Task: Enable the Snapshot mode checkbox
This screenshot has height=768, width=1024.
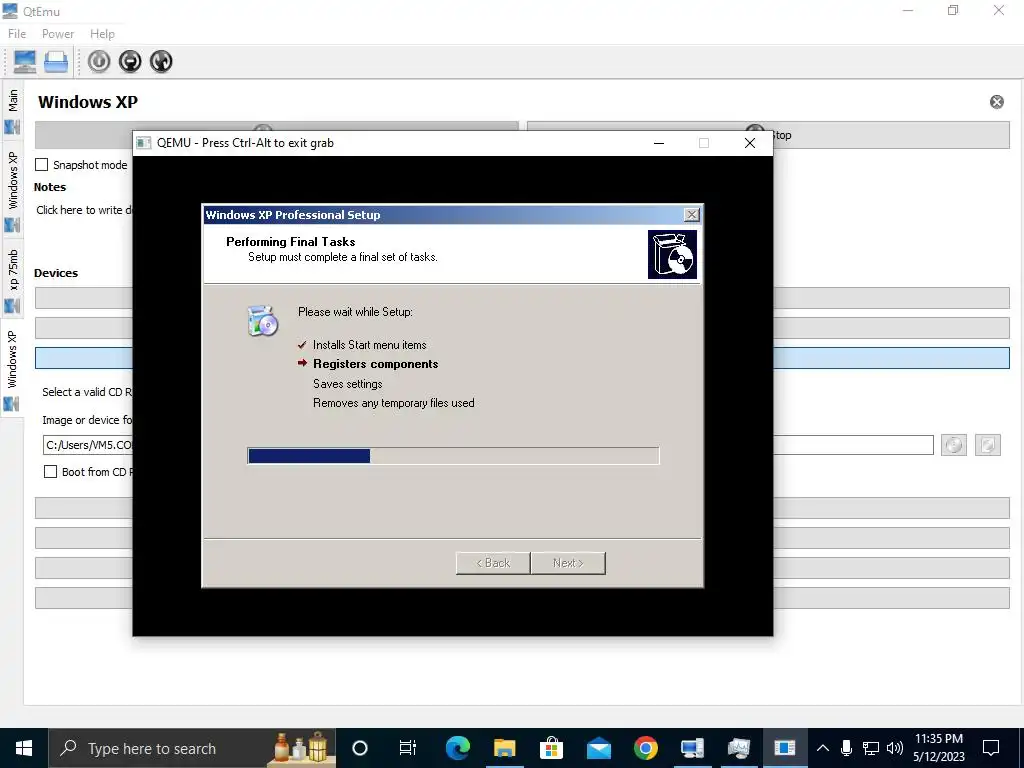Action: [x=42, y=165]
